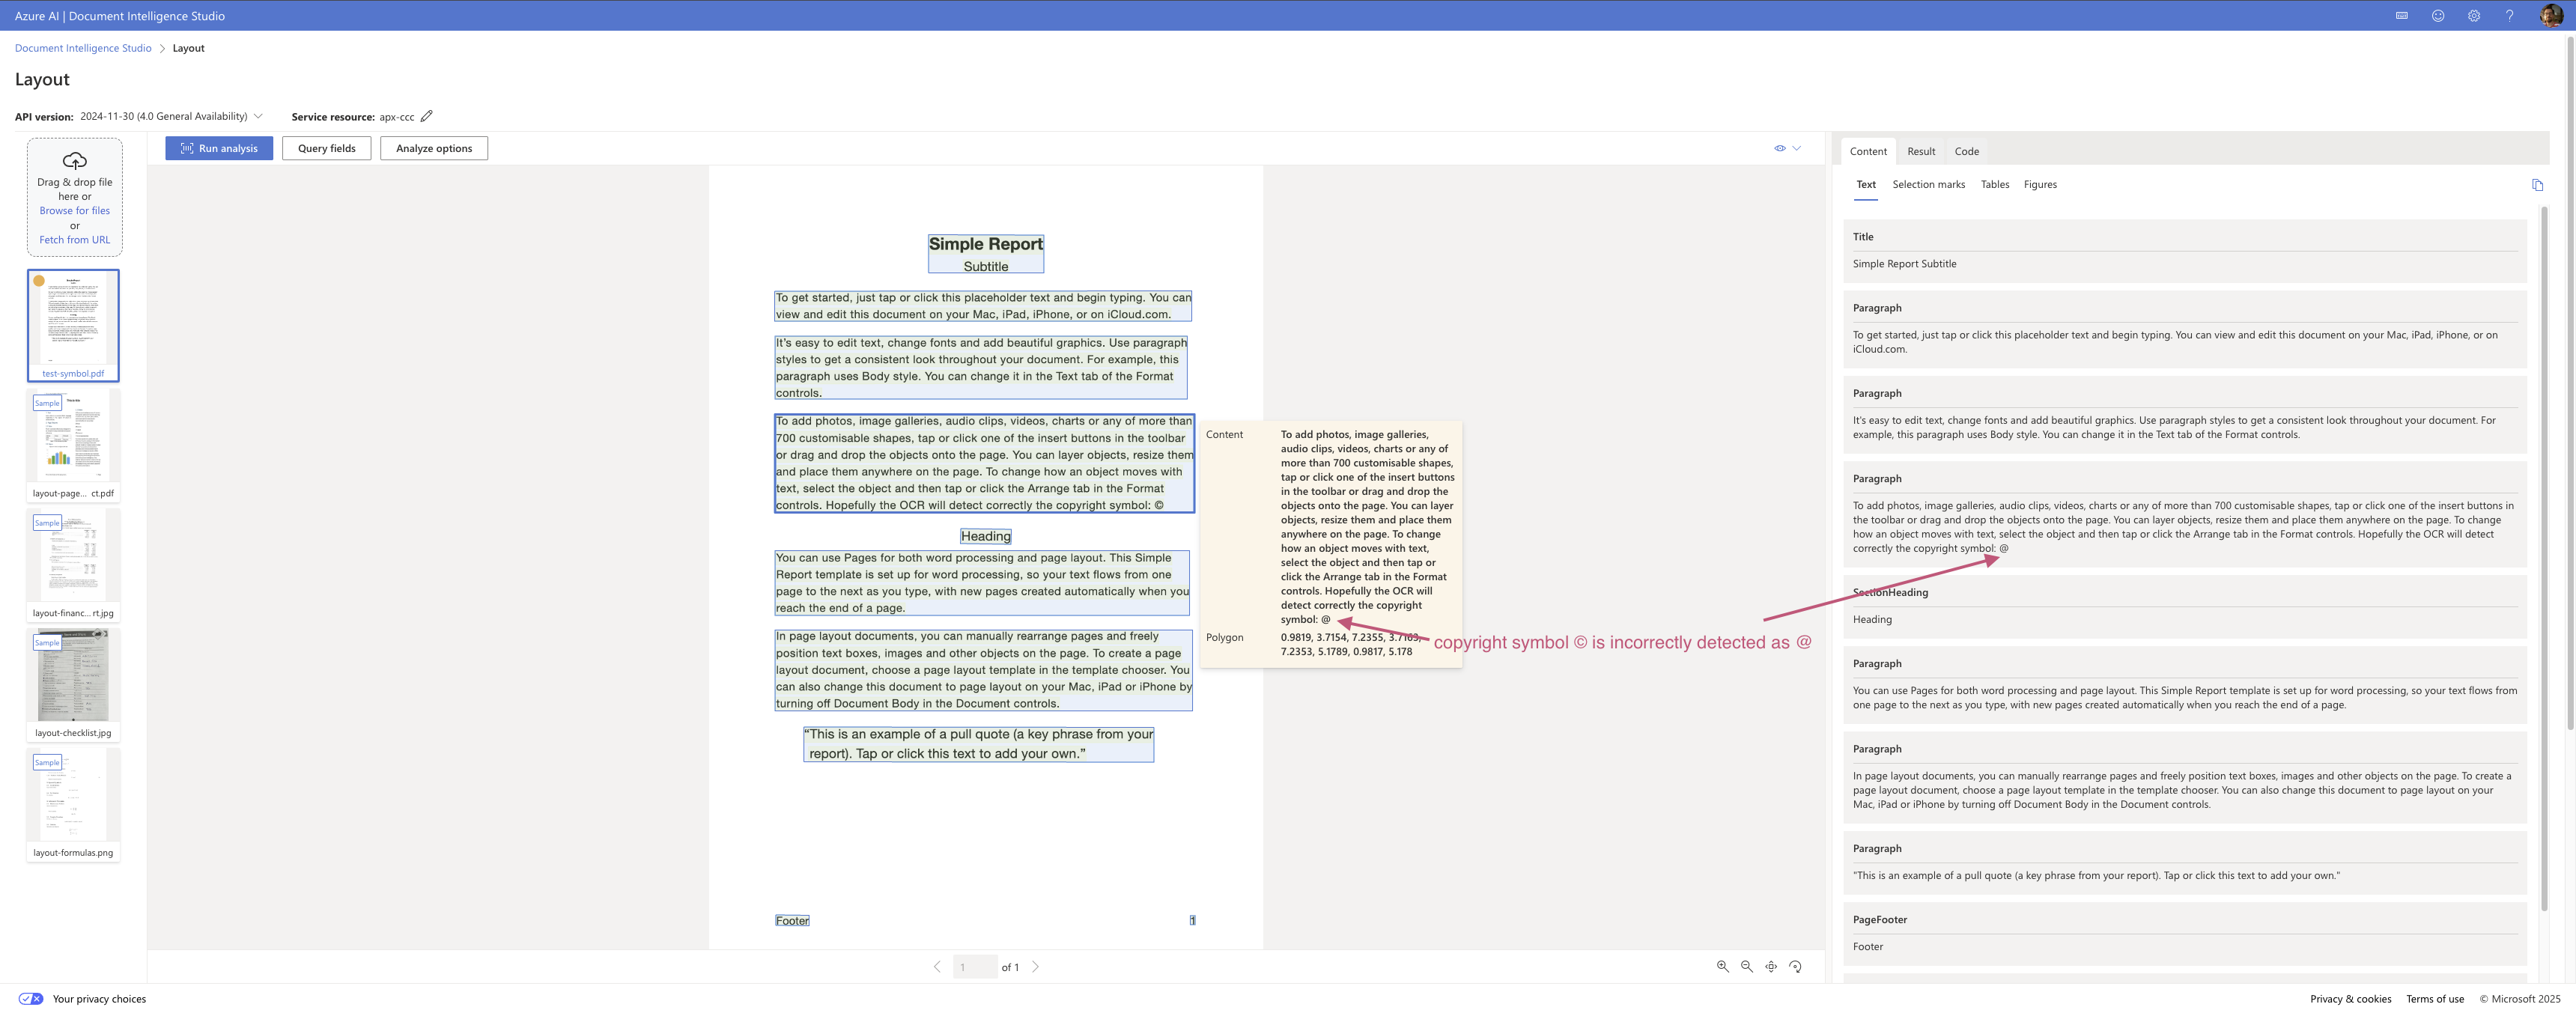Toggle layer visibility with the eye icon
Viewport: 2576px width, 1013px height.
coord(1779,148)
